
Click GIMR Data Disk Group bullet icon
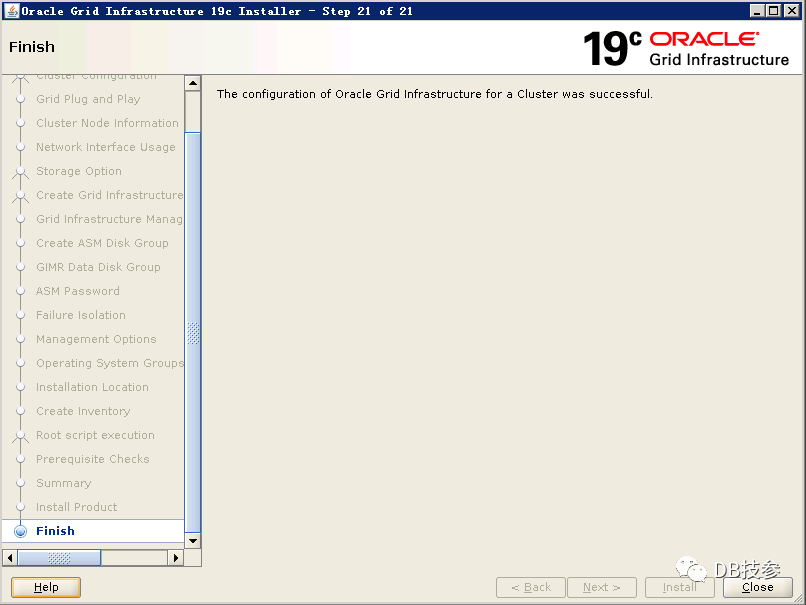pos(21,267)
